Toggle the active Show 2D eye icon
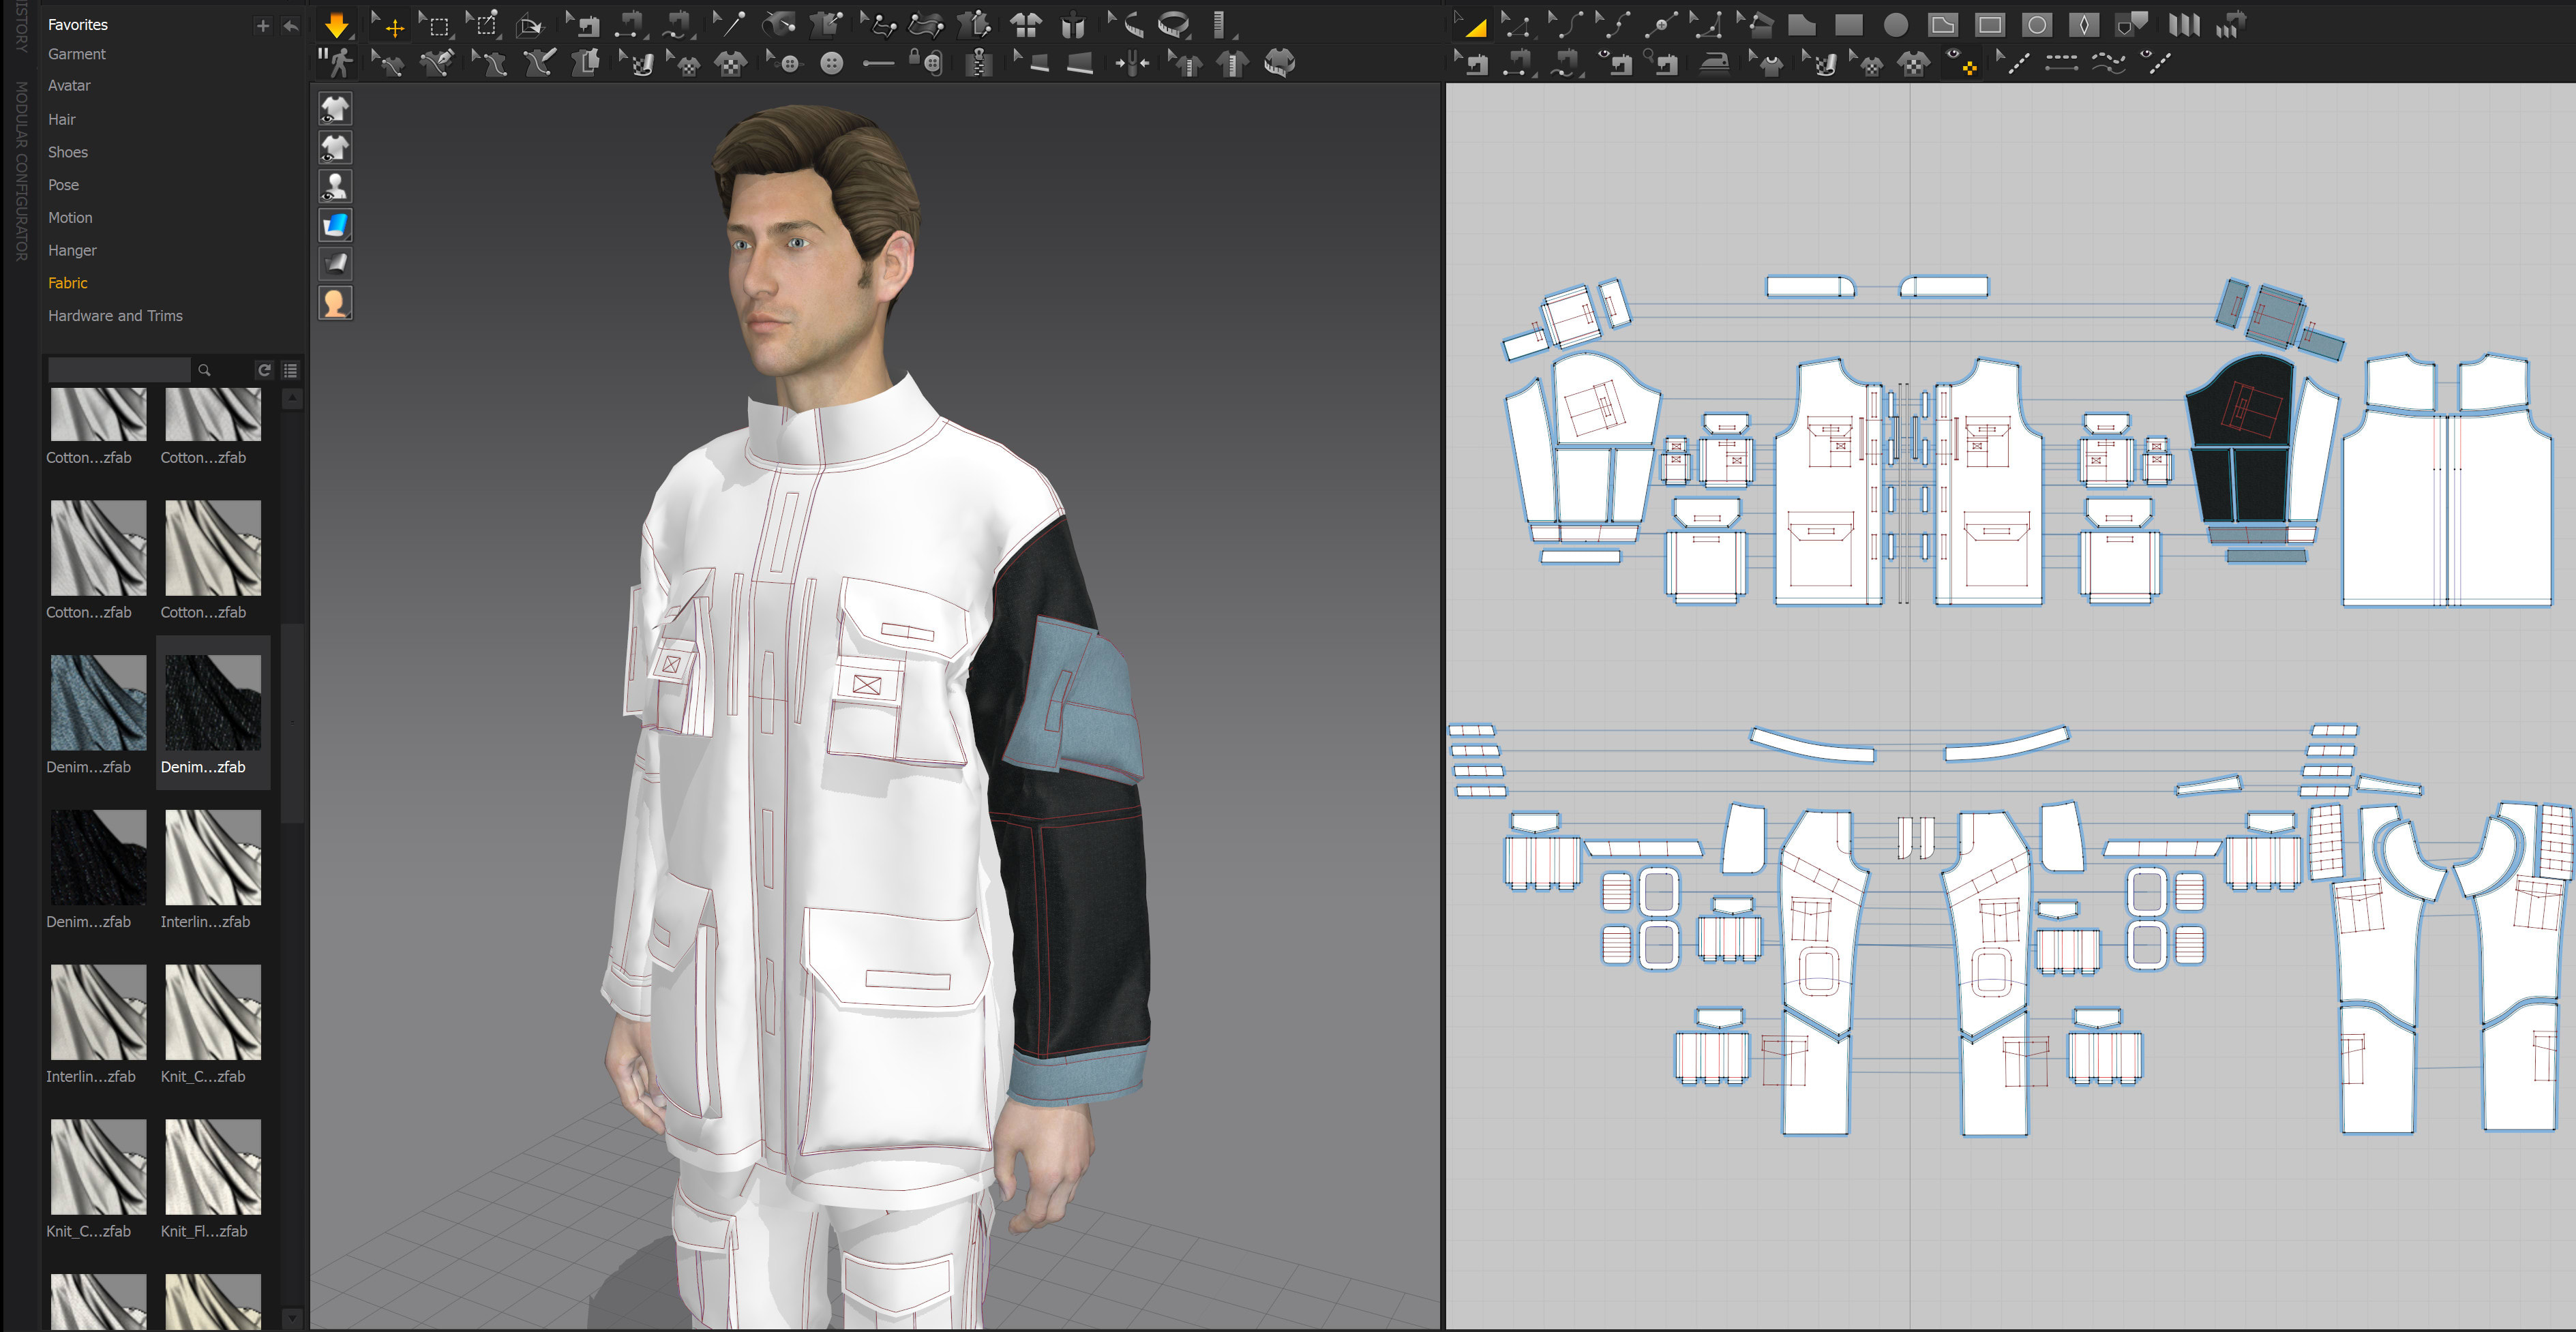The height and width of the screenshot is (1332, 2576). tap(1961, 63)
